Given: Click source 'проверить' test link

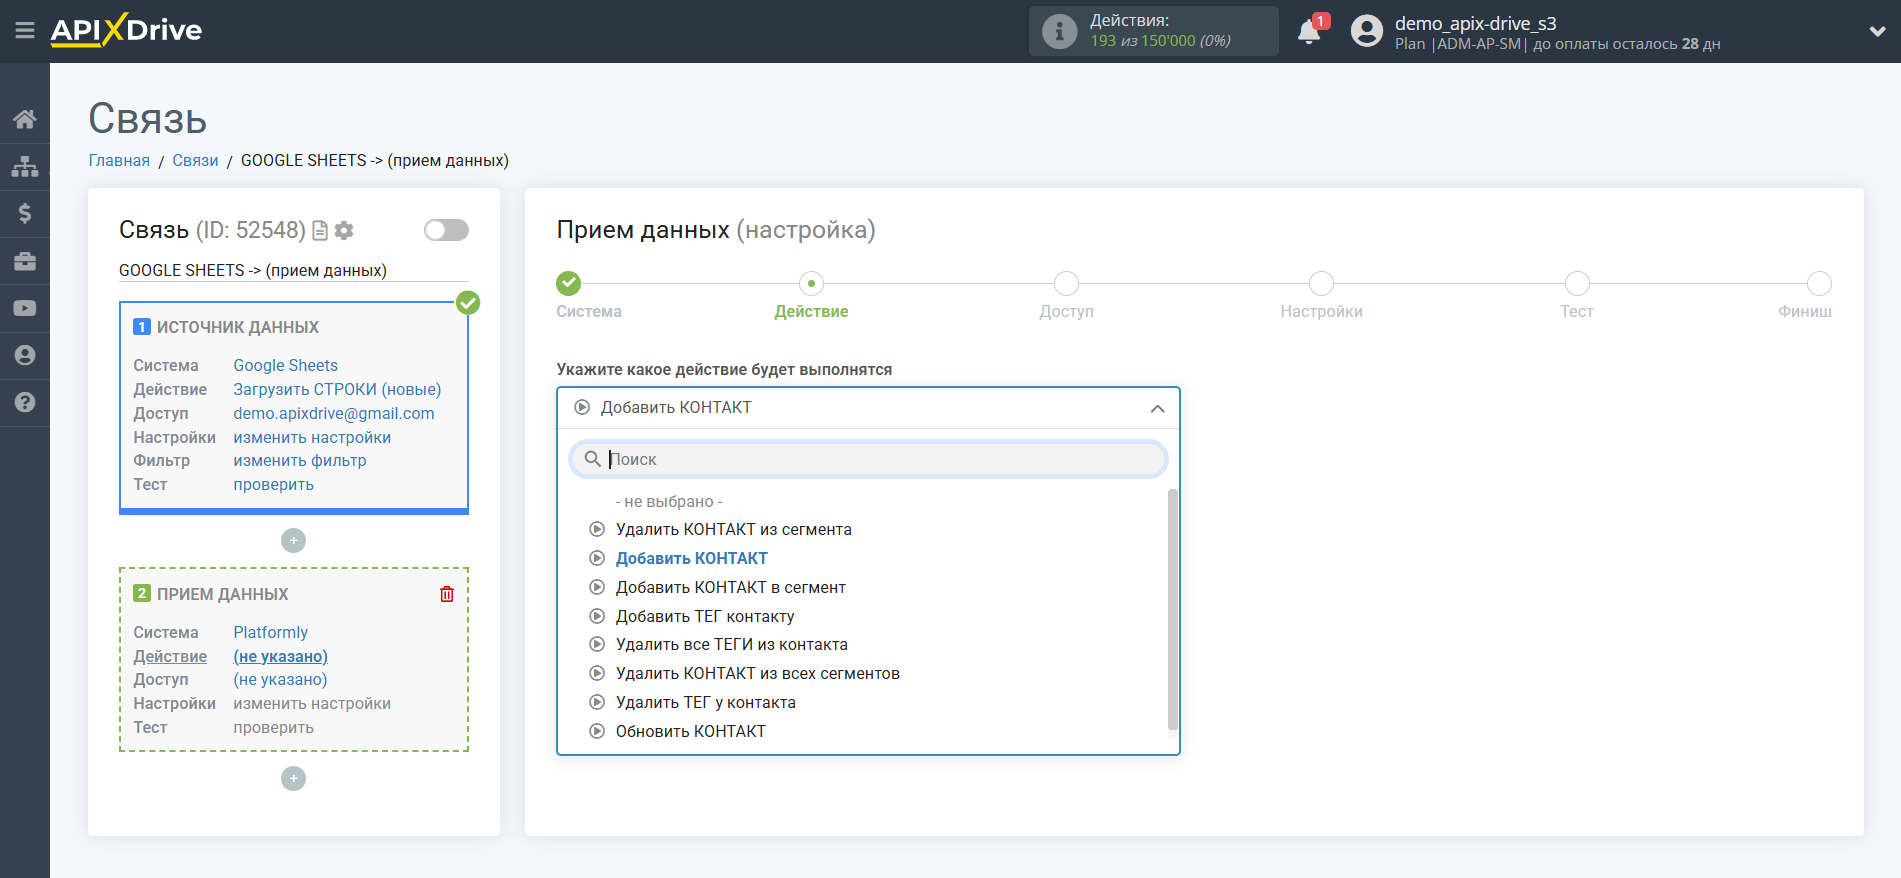Looking at the screenshot, I should tap(273, 484).
